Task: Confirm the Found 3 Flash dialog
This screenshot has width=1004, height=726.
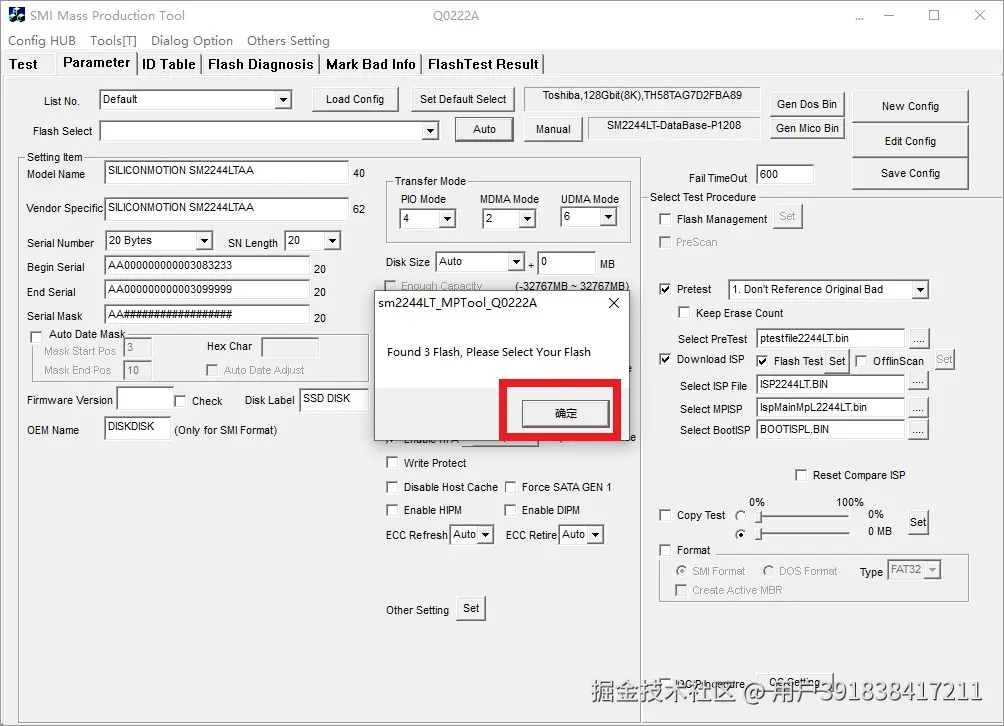Action: tap(565, 413)
